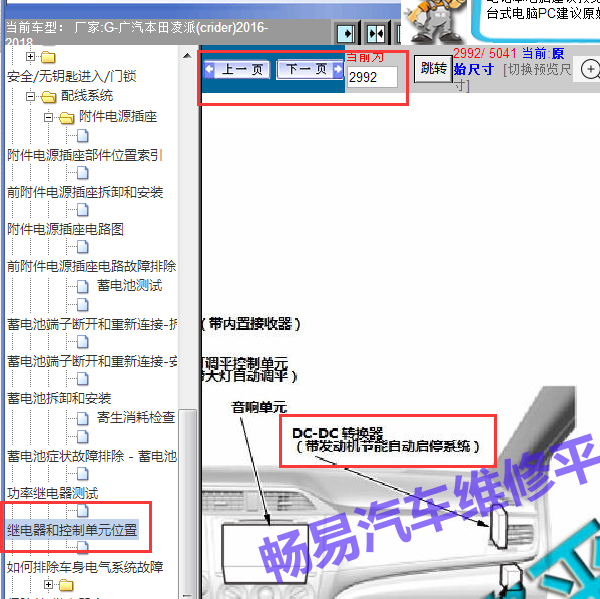The height and width of the screenshot is (599, 600).
Task: Open document icon beside 寄生消耗检查
Action: click(83, 418)
